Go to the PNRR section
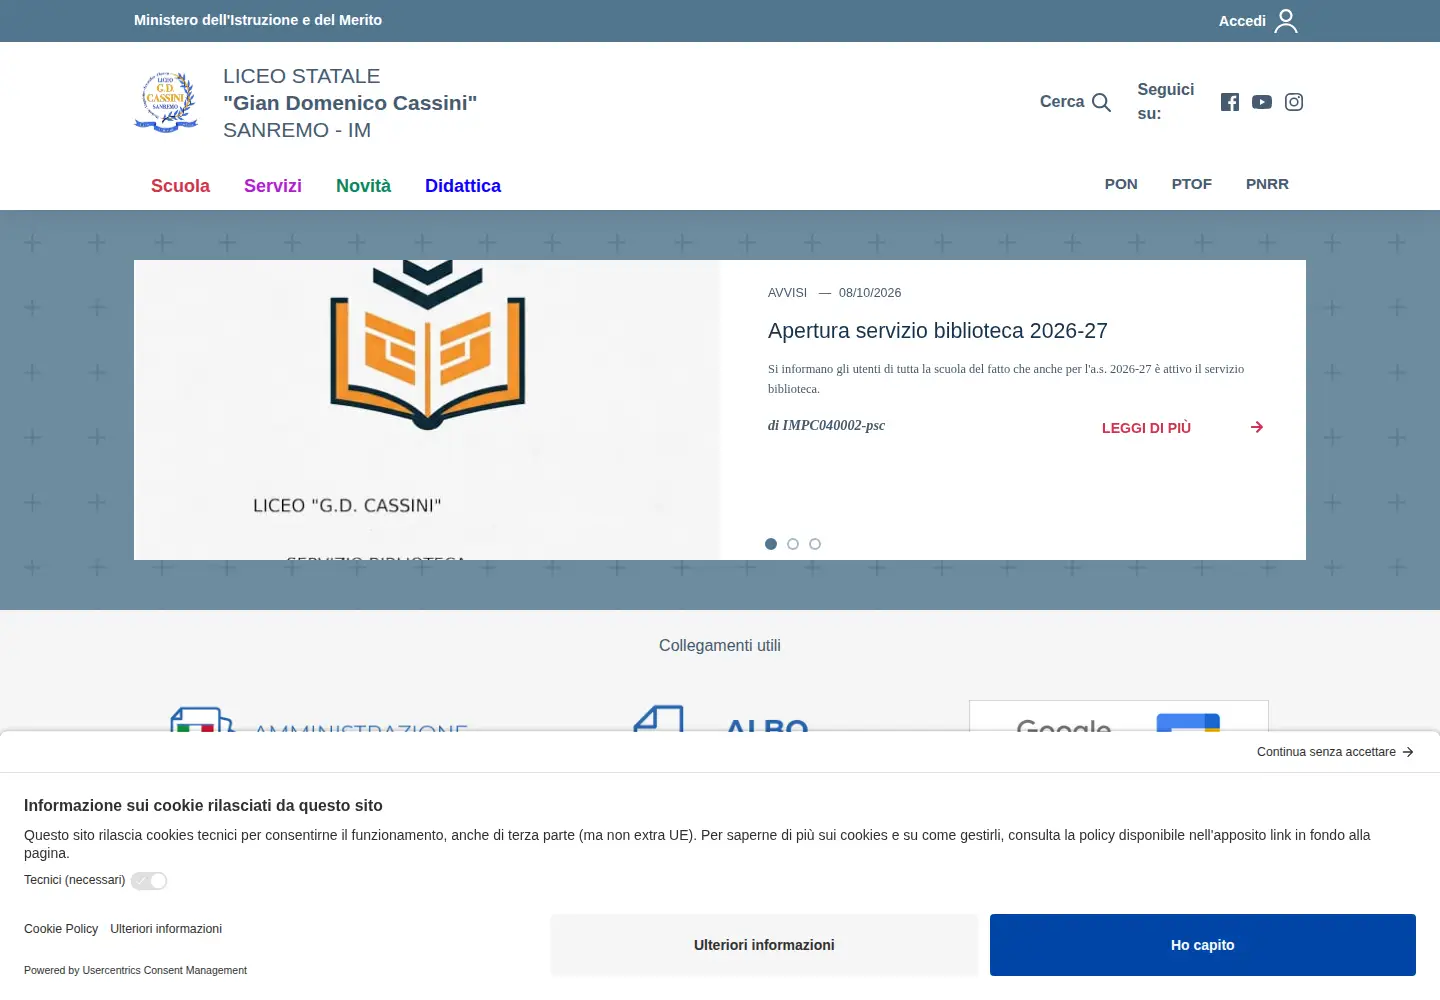This screenshot has height=1000, width=1440. tap(1267, 184)
